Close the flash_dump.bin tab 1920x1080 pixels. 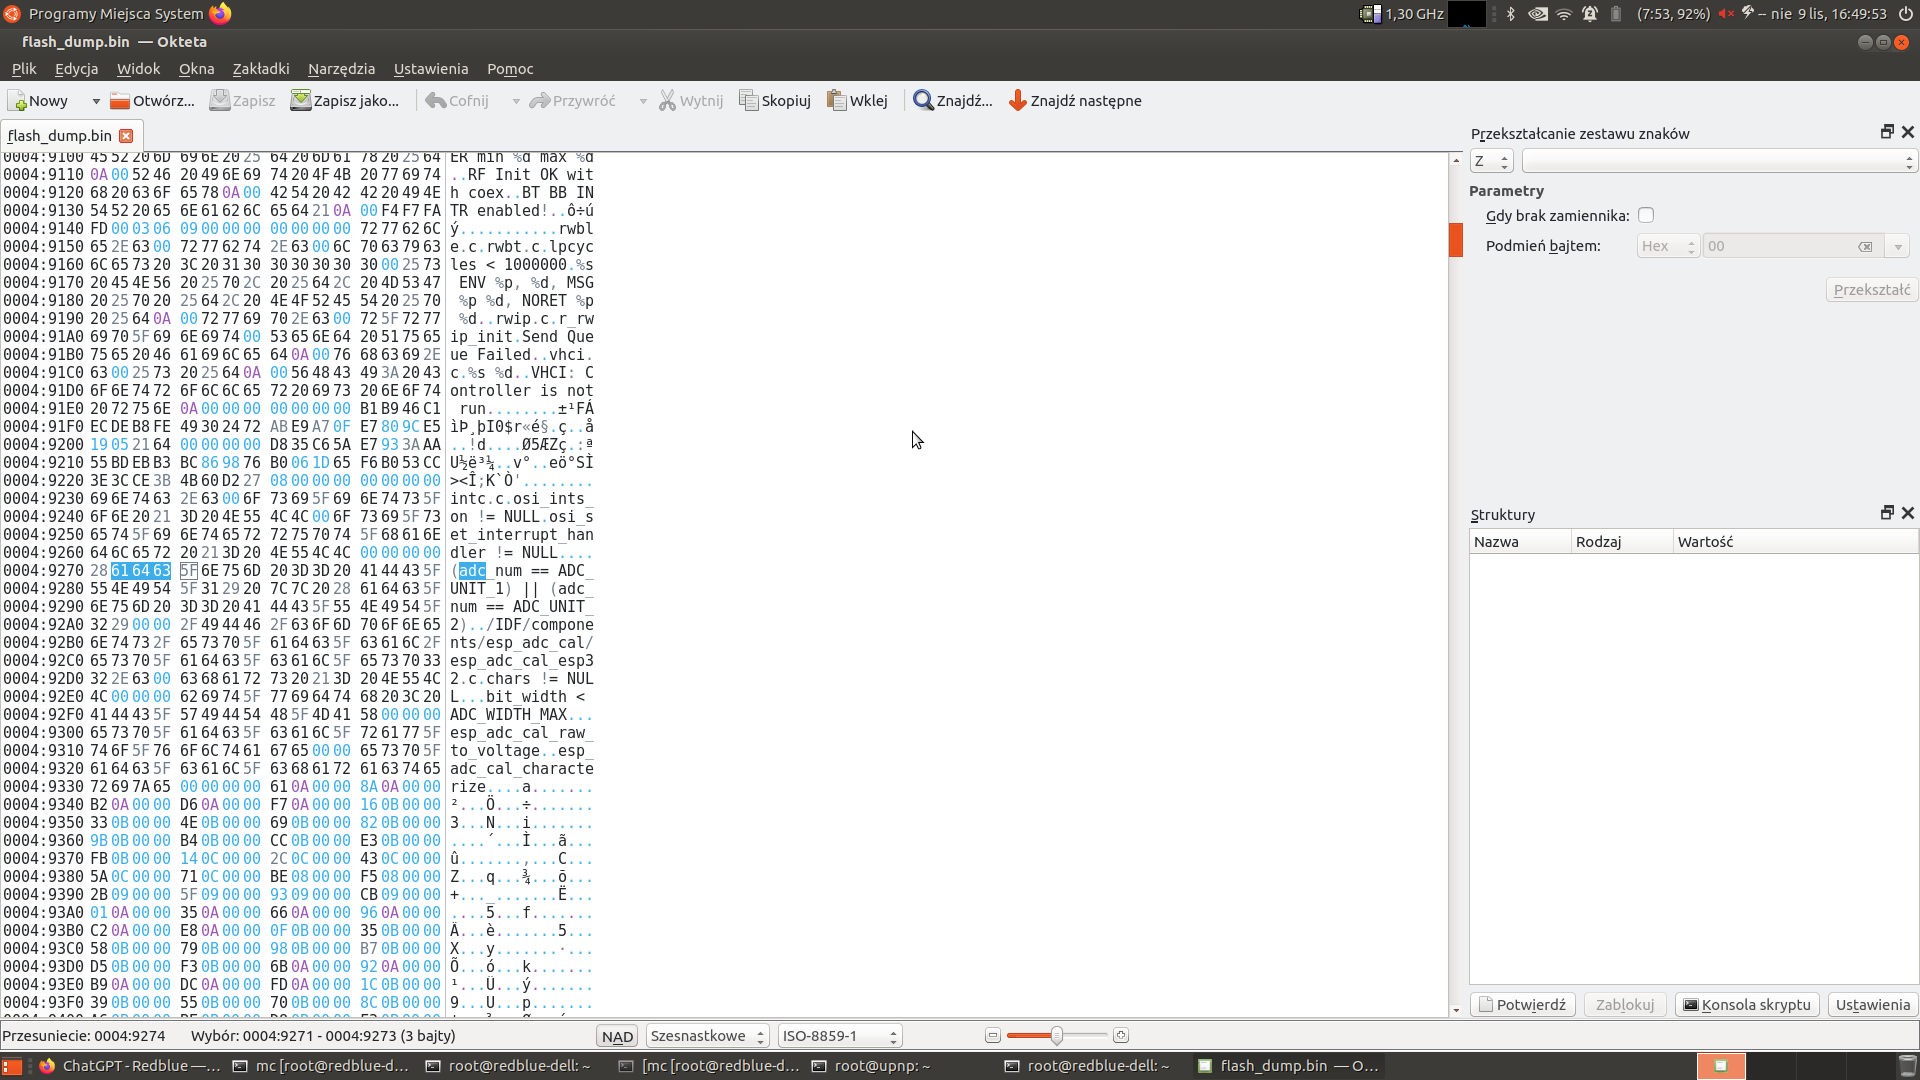[x=126, y=136]
